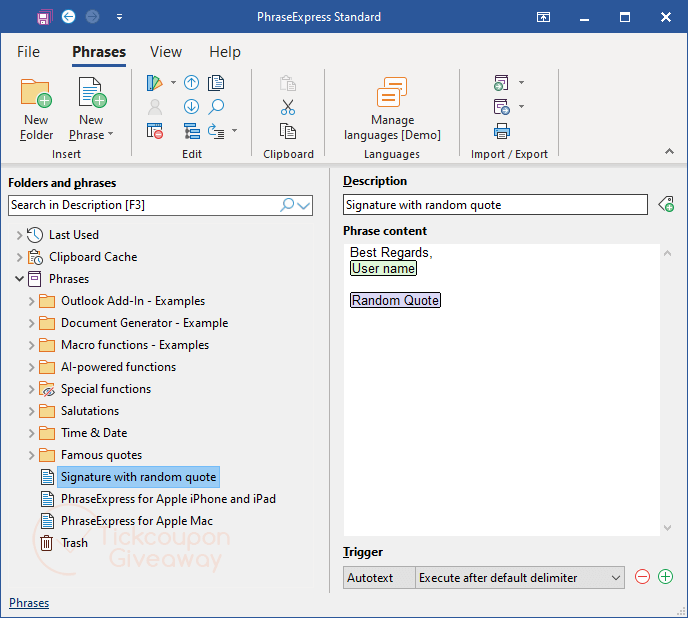Open the export icon dropdown arrow

[x=521, y=106]
